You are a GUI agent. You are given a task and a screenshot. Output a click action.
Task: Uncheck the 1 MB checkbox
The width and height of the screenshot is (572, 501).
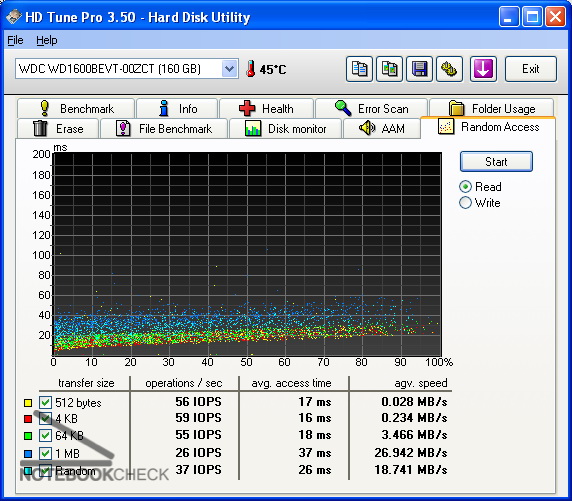[45, 453]
